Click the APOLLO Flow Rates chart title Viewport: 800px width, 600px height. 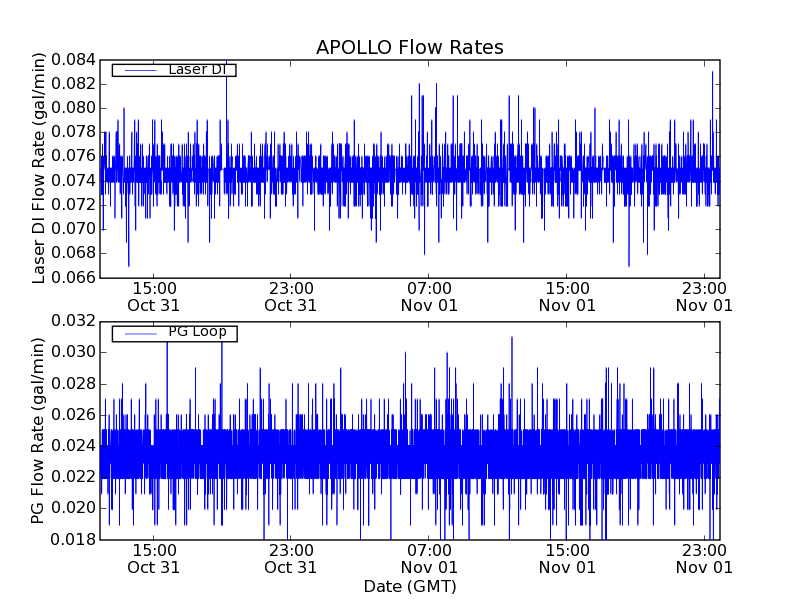(409, 48)
